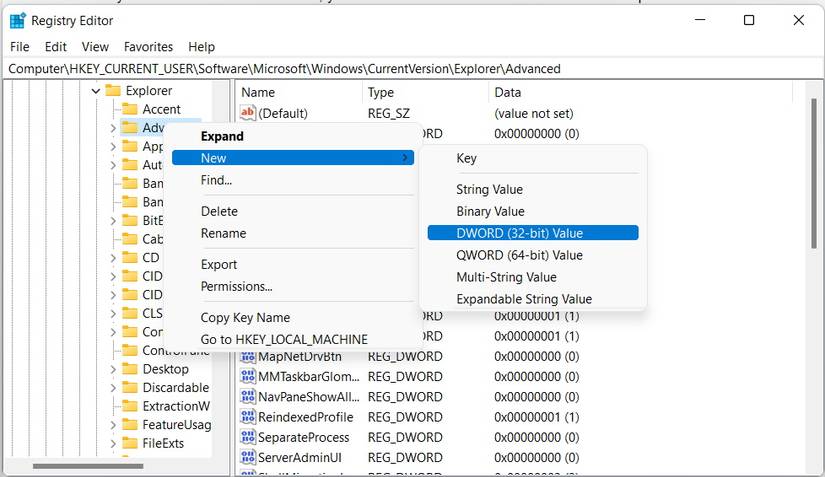The height and width of the screenshot is (477, 825).
Task: Click the Registry Editor app icon
Action: pyautogui.click(x=17, y=21)
